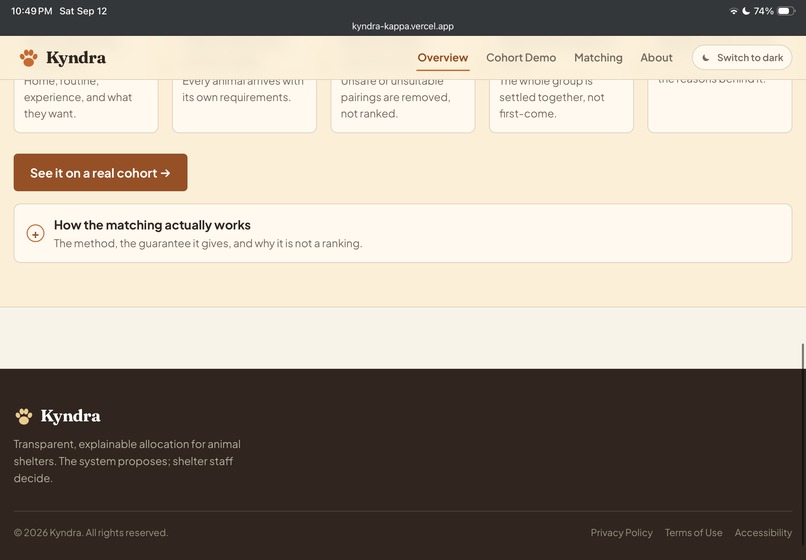The height and width of the screenshot is (560, 806).
Task: Click the card reading 'settled together, not first-come.'
Action: coord(561,106)
